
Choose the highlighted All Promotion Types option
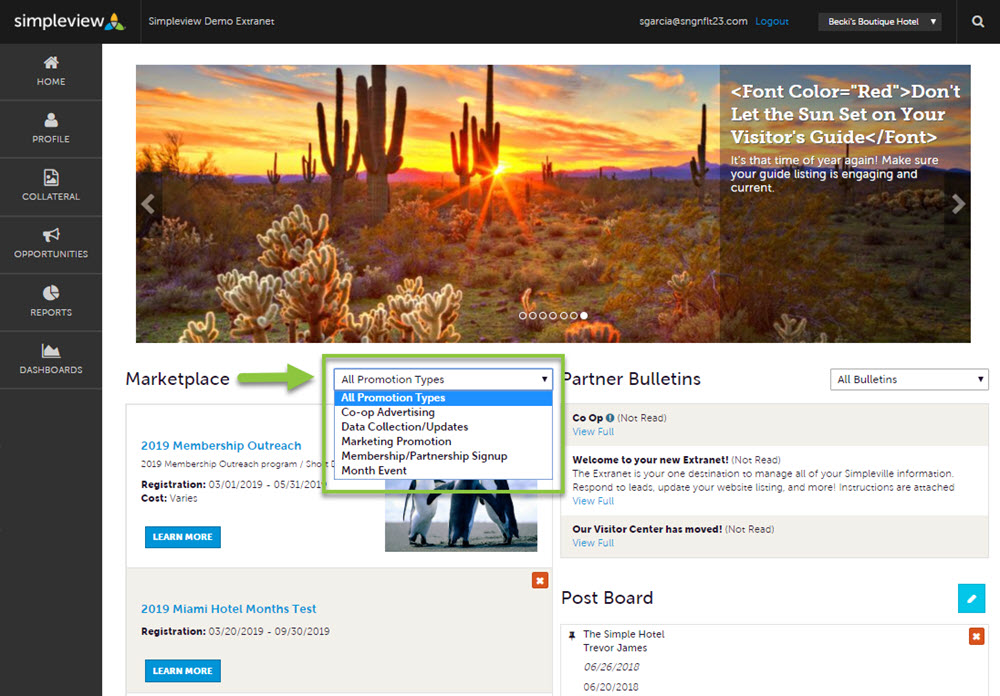coord(443,397)
